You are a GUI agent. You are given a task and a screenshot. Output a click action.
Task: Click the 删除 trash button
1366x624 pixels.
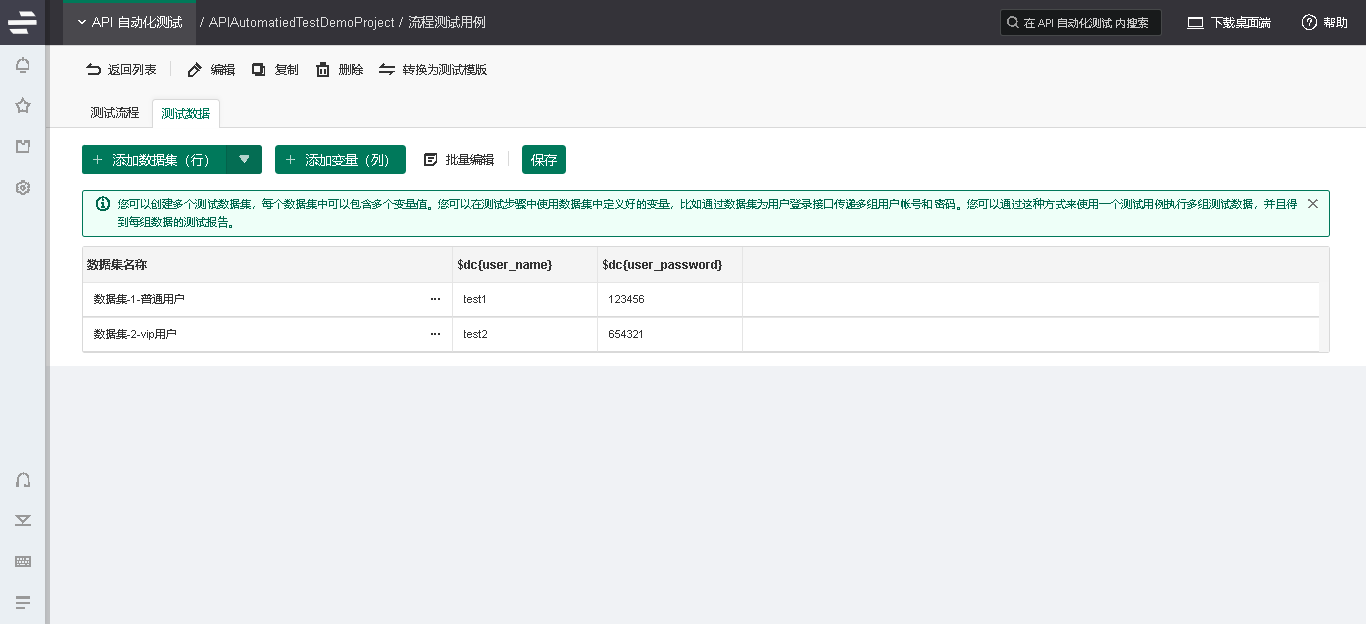339,70
